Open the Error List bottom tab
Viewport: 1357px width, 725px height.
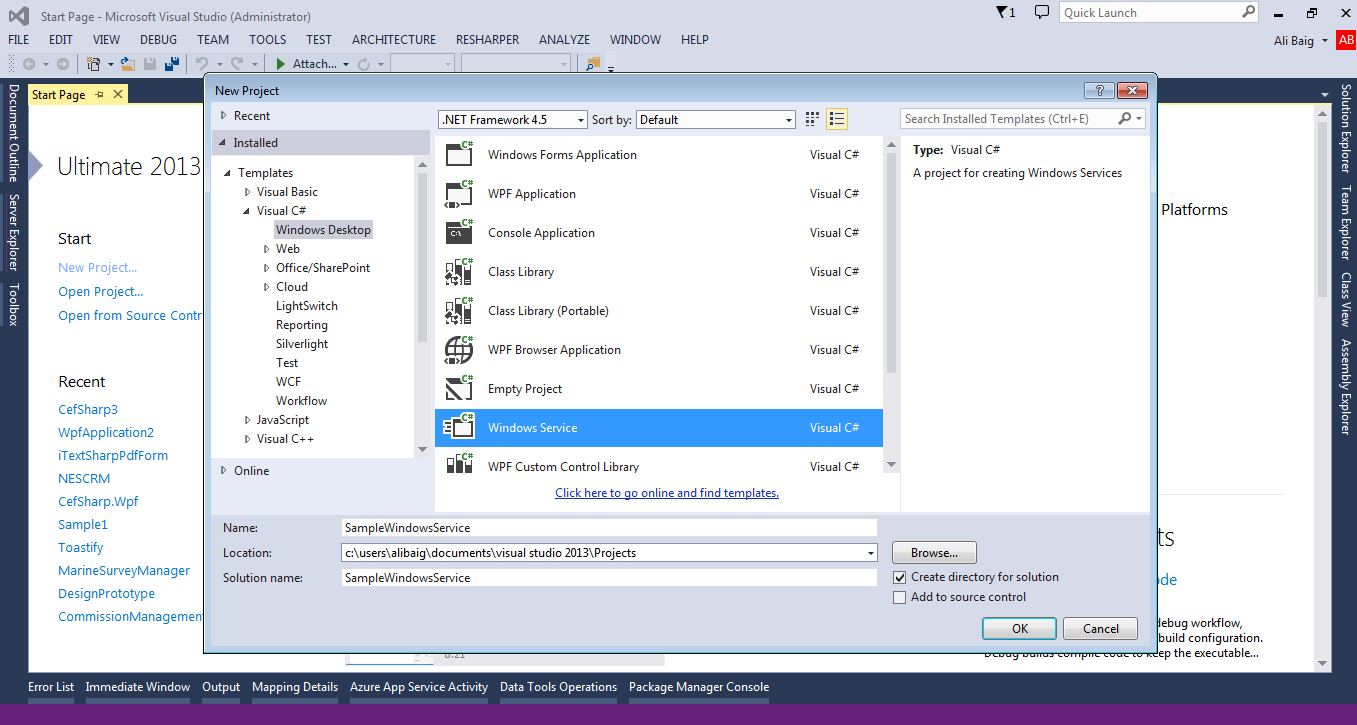(x=51, y=687)
